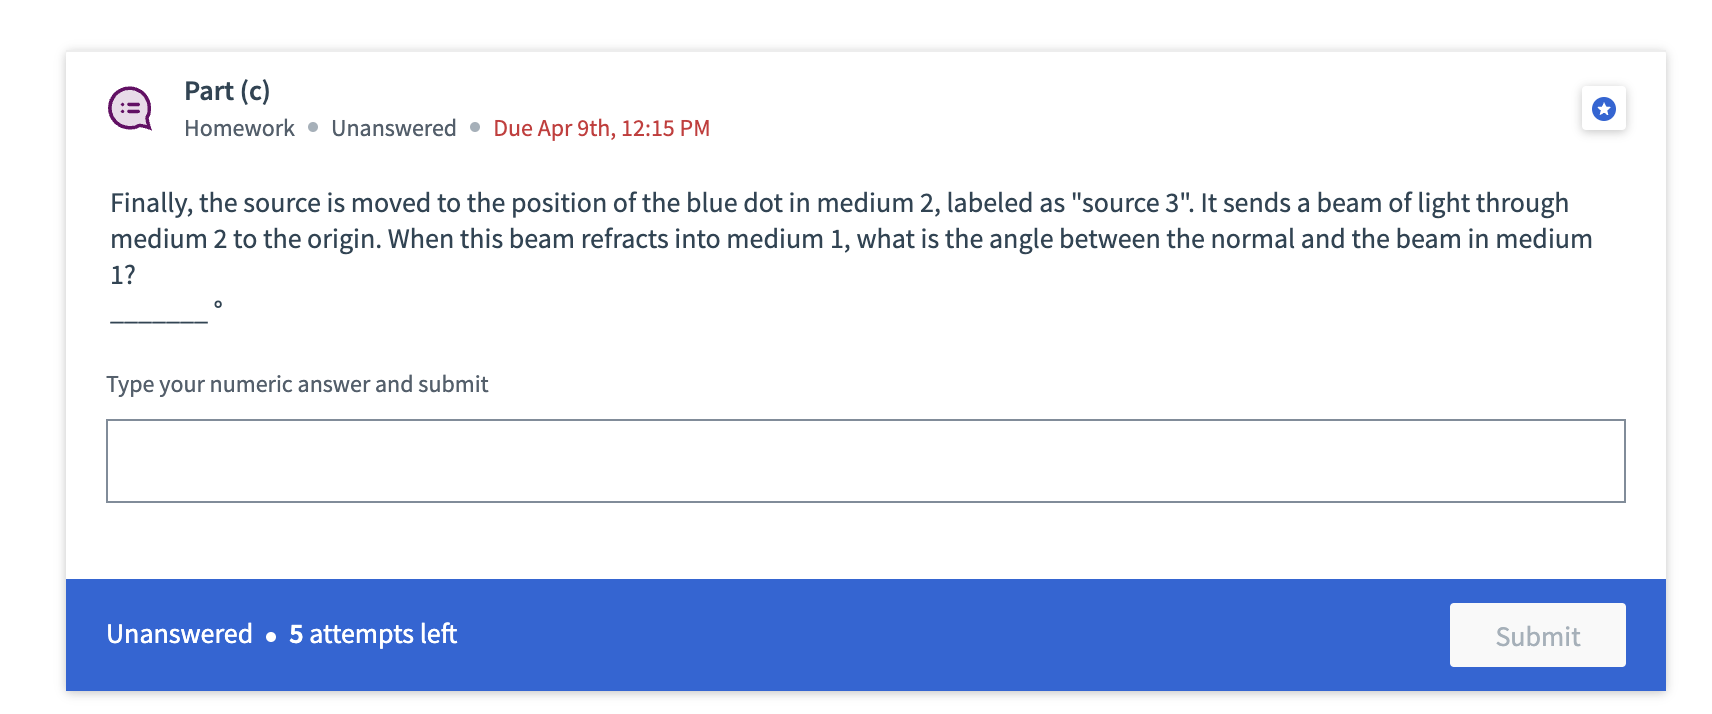Click the question paragraph mentioning source 3
This screenshot has height=714, width=1712.
(850, 238)
